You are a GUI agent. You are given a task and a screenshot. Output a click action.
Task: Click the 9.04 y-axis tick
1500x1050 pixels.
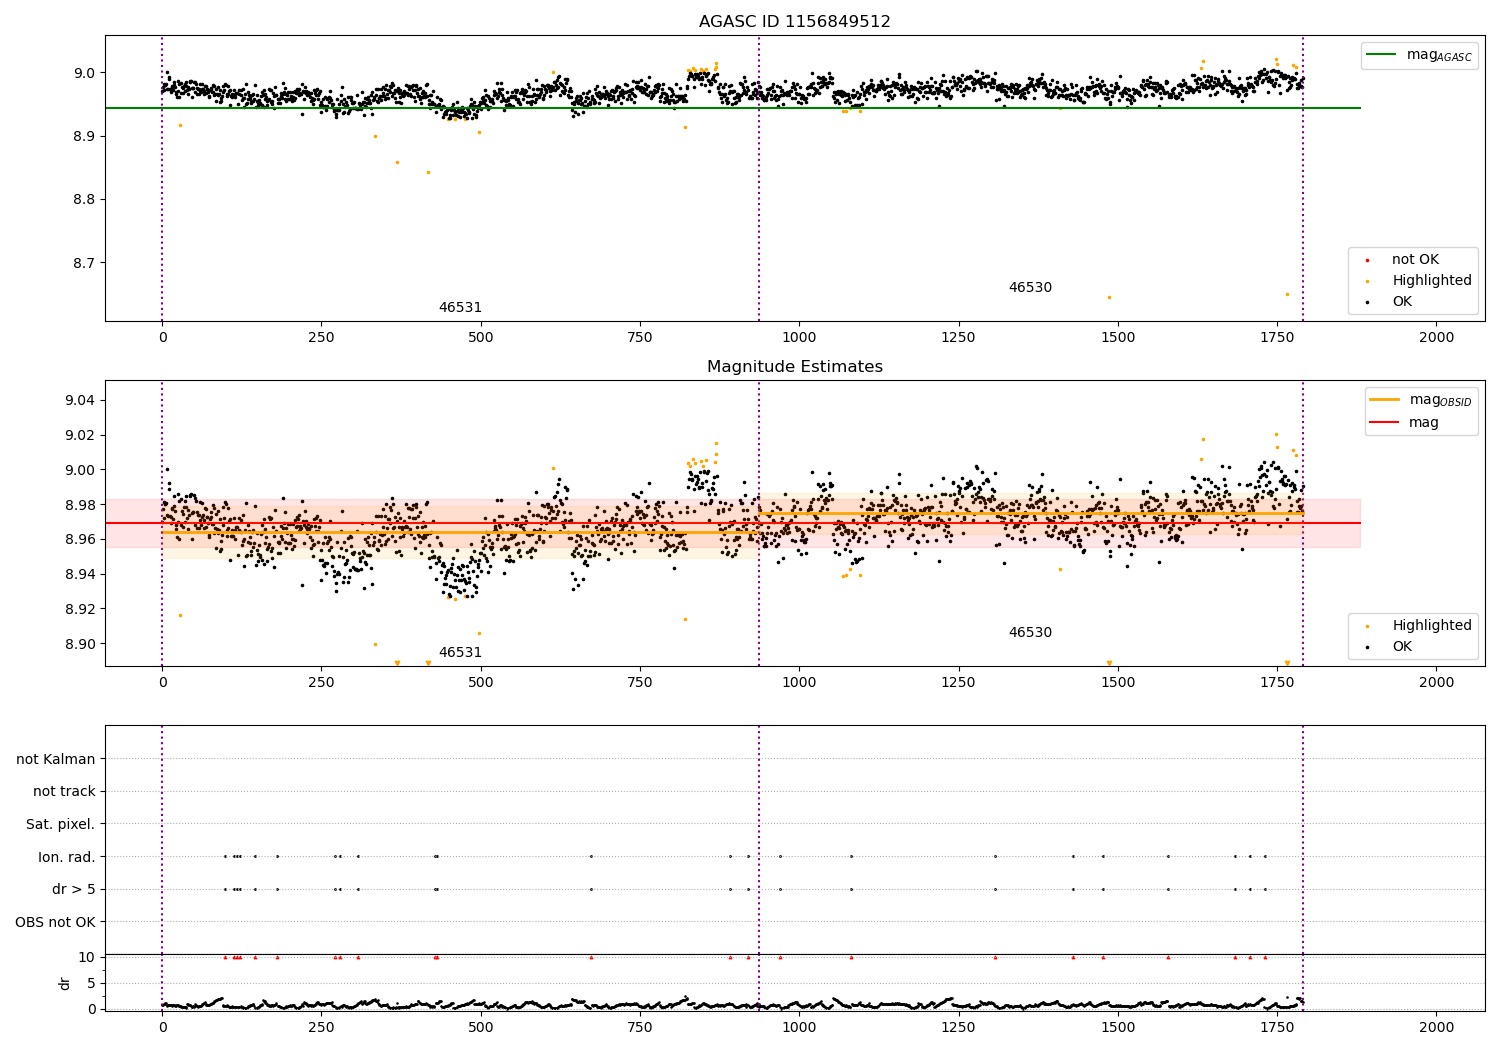tap(80, 401)
